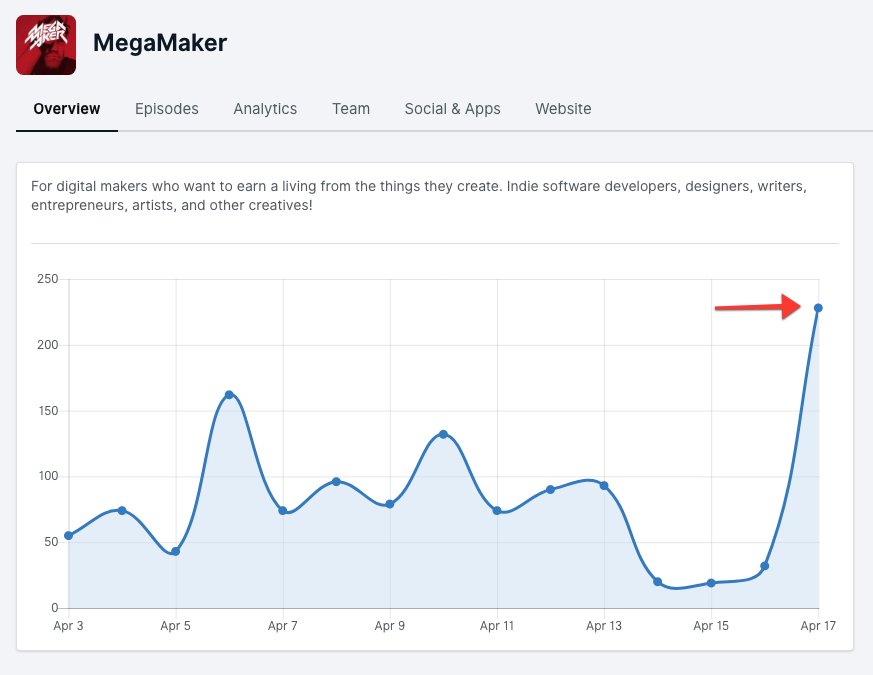Switch to the Website tab
This screenshot has height=675, width=873.
coord(563,109)
